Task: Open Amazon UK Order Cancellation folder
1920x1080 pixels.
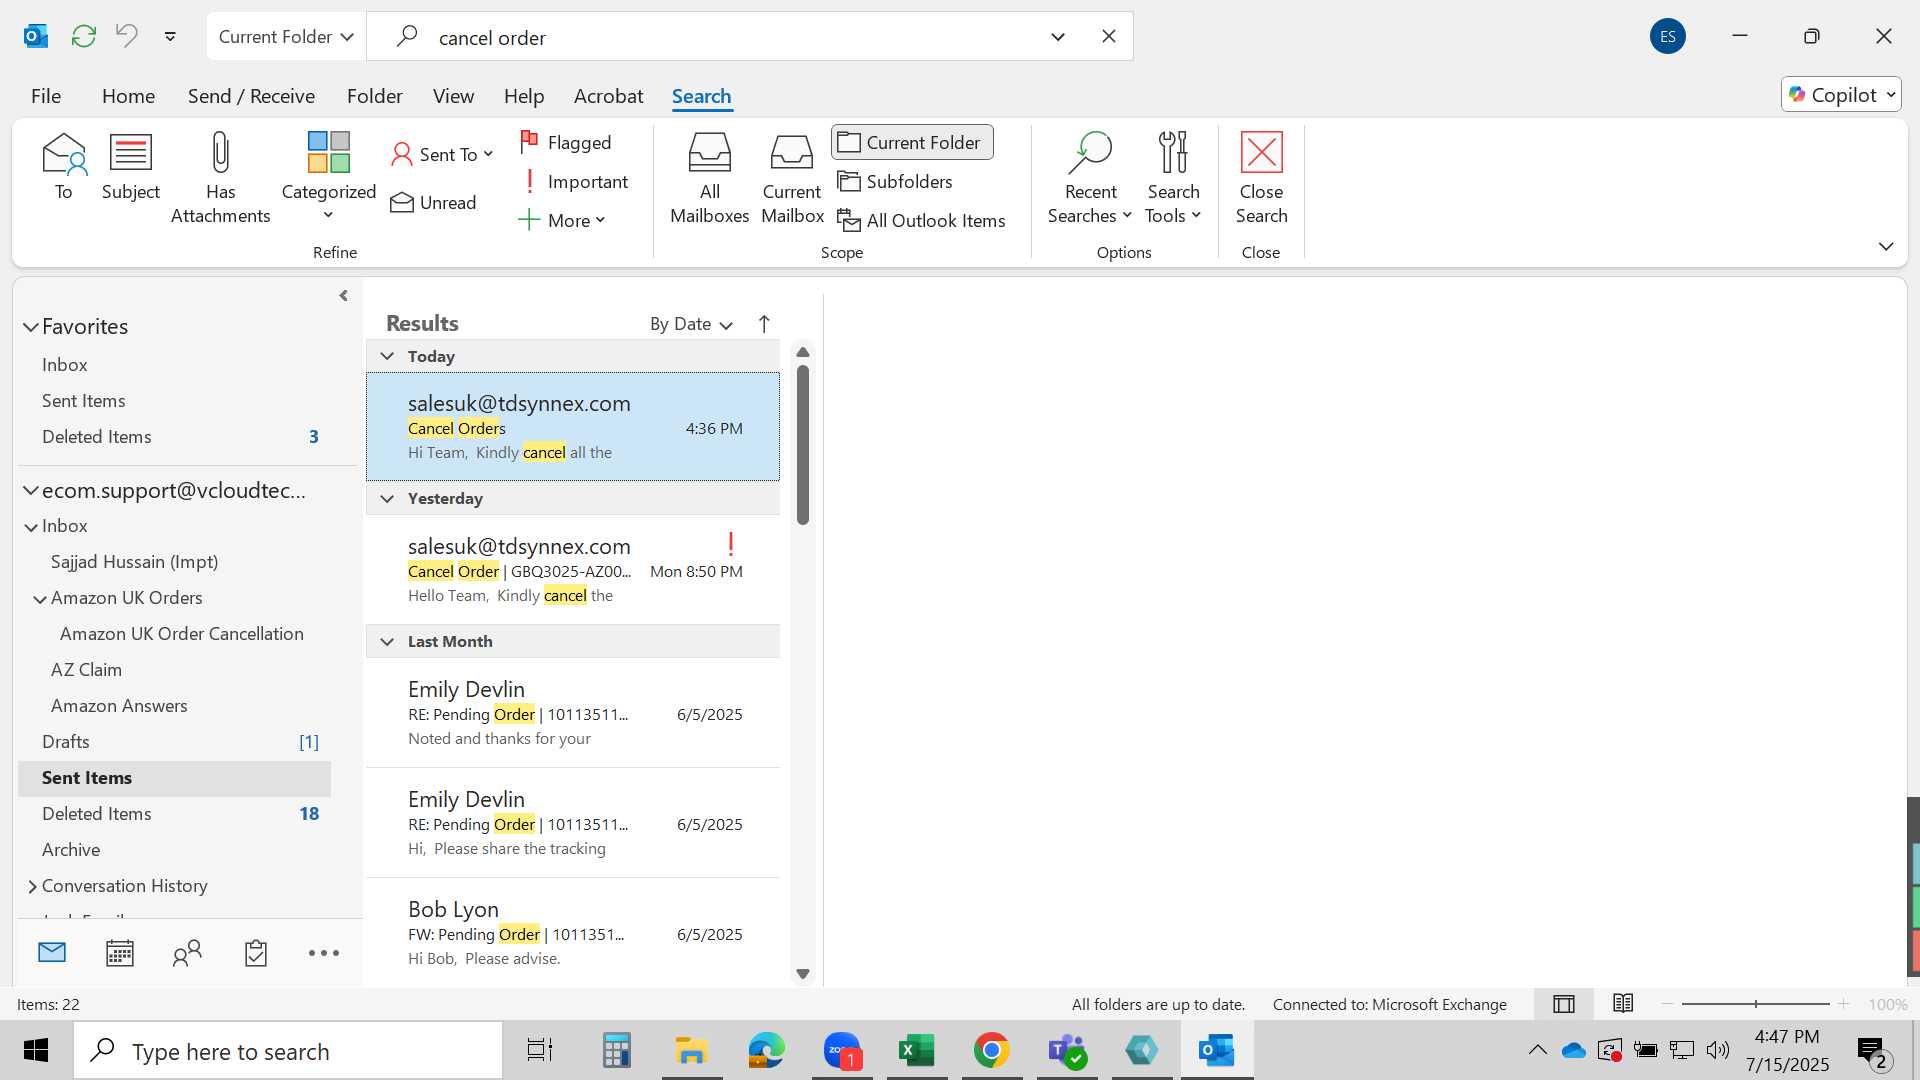Action: pyautogui.click(x=181, y=634)
